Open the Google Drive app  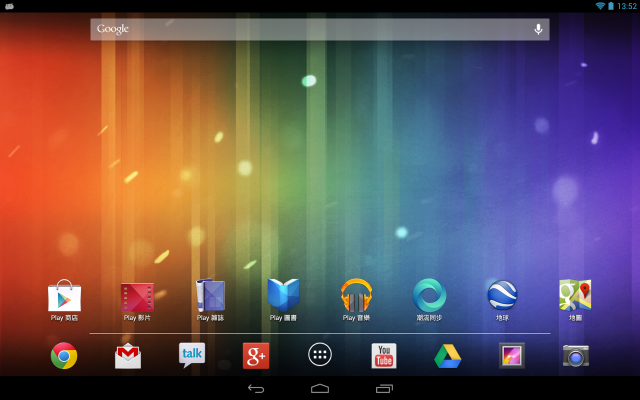coord(447,356)
